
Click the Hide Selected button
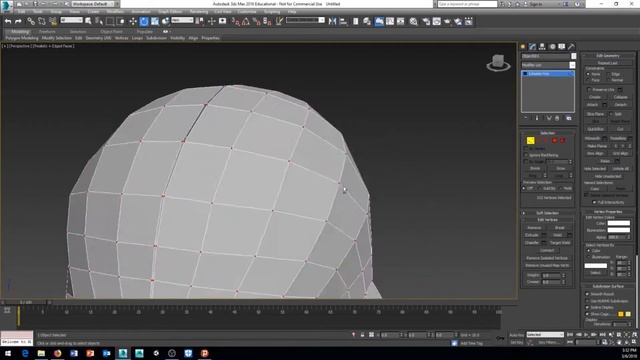coord(595,169)
